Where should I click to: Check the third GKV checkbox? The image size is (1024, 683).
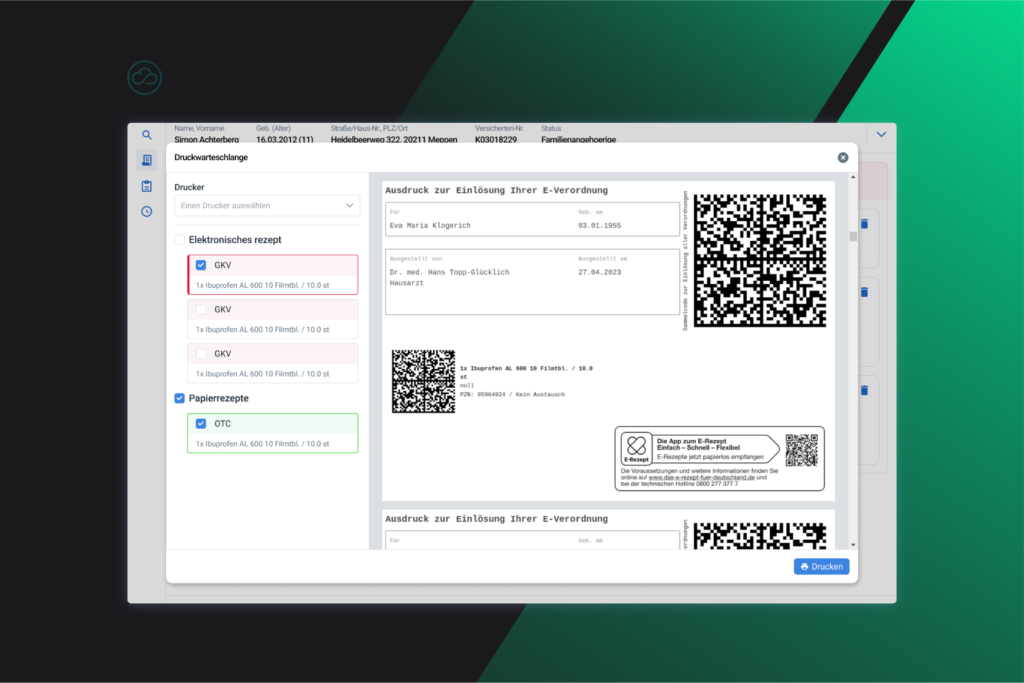(x=201, y=354)
